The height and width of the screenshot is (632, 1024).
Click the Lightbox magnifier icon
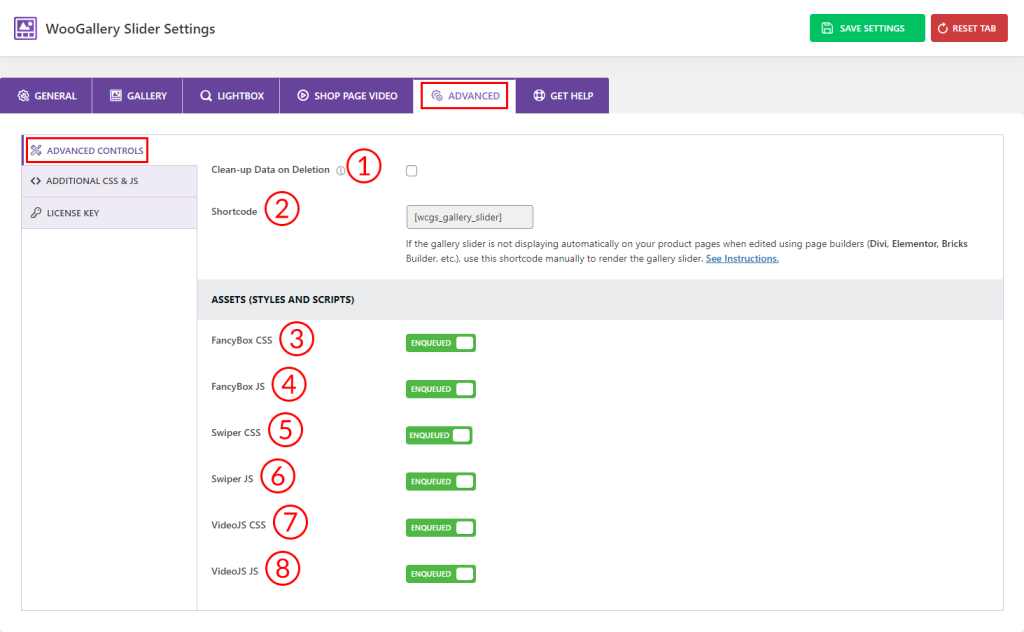tap(206, 95)
